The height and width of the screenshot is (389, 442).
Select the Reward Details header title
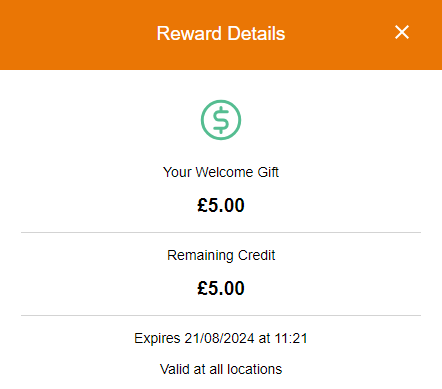coord(221,34)
